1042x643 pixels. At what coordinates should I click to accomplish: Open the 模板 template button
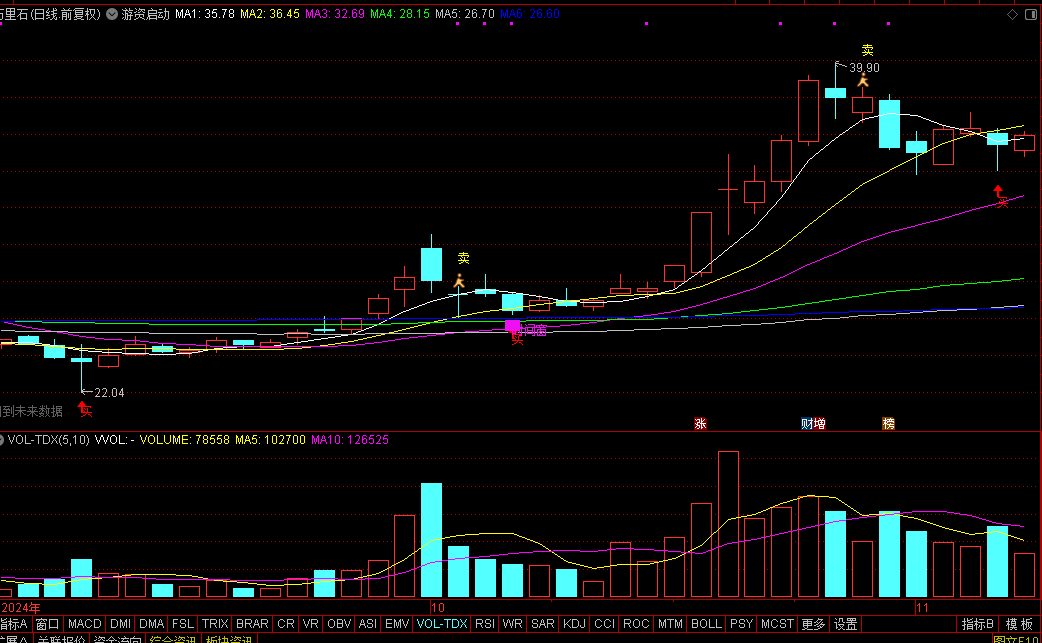(x=1019, y=624)
